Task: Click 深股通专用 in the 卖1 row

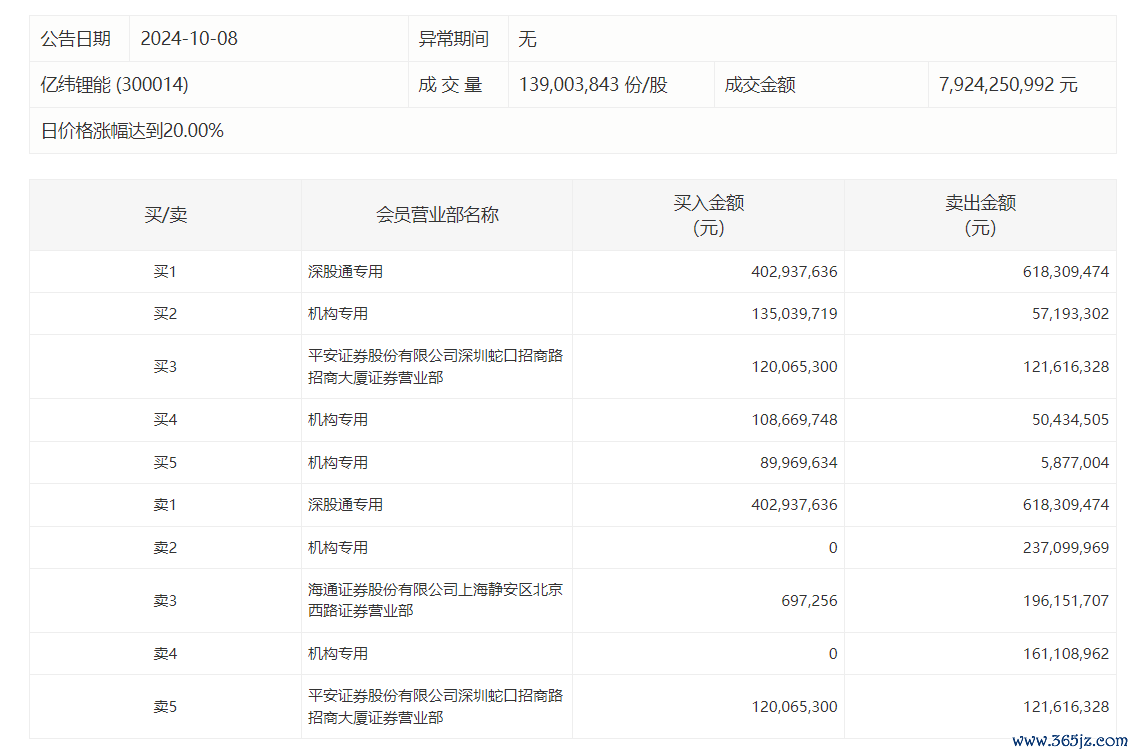Action: tap(345, 505)
